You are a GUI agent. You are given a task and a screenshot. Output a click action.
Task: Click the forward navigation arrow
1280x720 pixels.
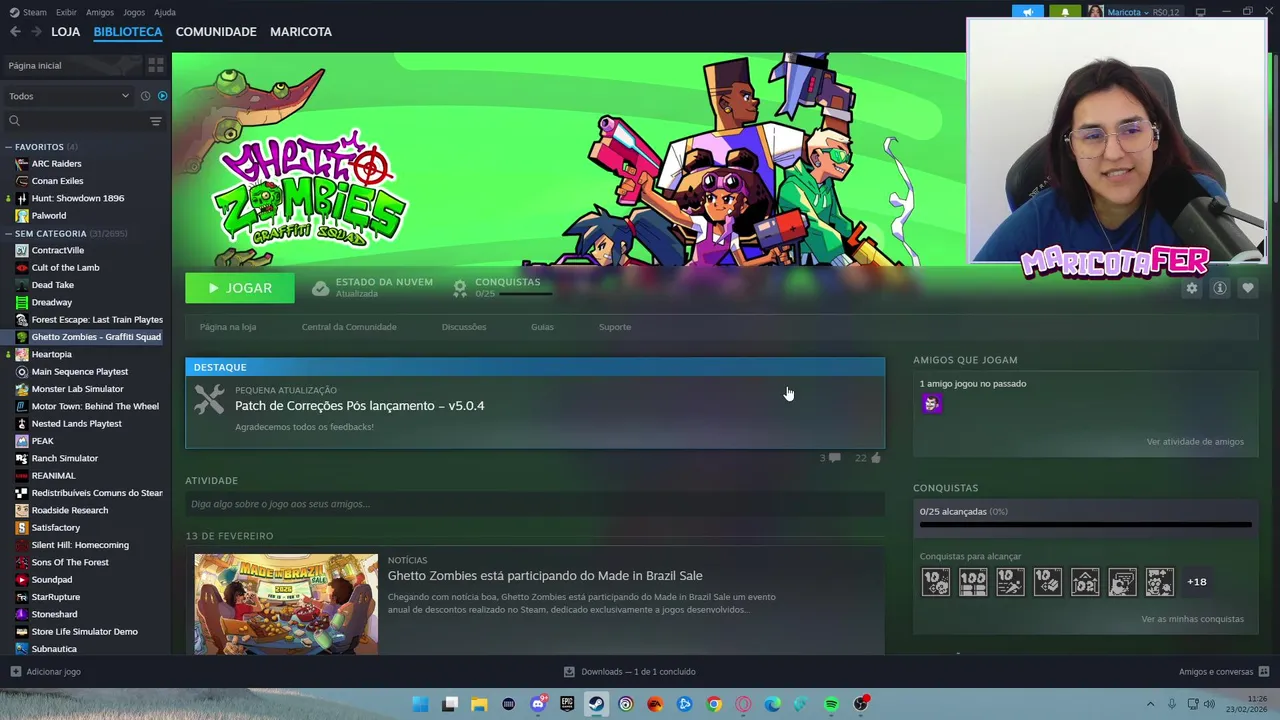36,32
